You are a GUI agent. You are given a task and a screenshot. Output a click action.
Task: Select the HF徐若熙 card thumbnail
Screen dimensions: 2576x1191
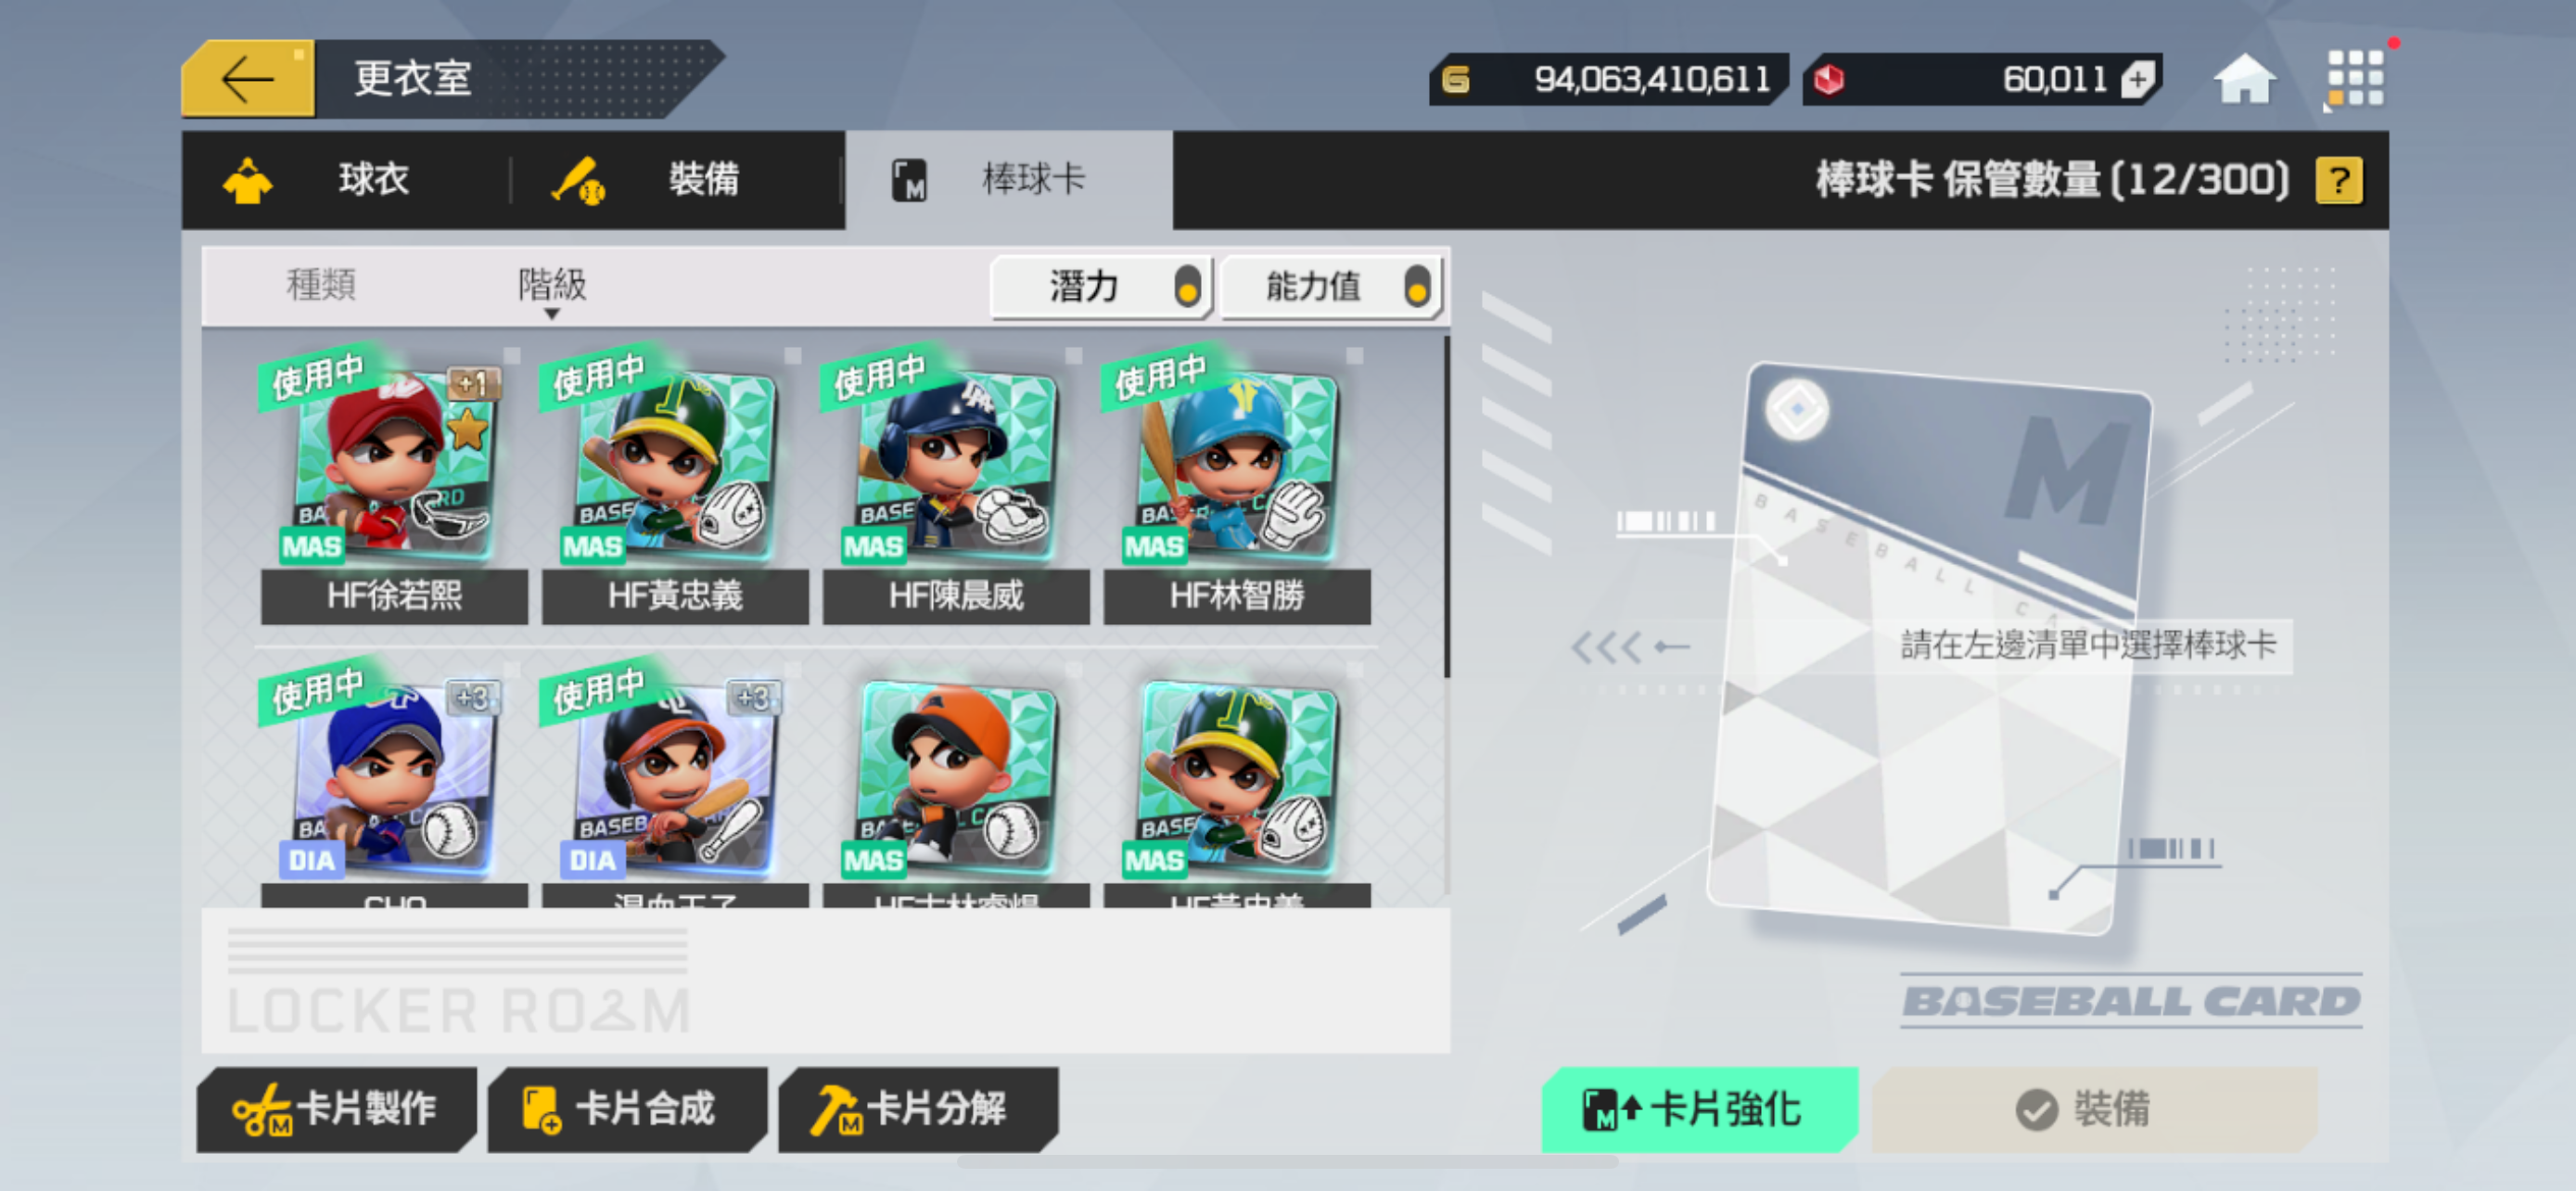(394, 486)
